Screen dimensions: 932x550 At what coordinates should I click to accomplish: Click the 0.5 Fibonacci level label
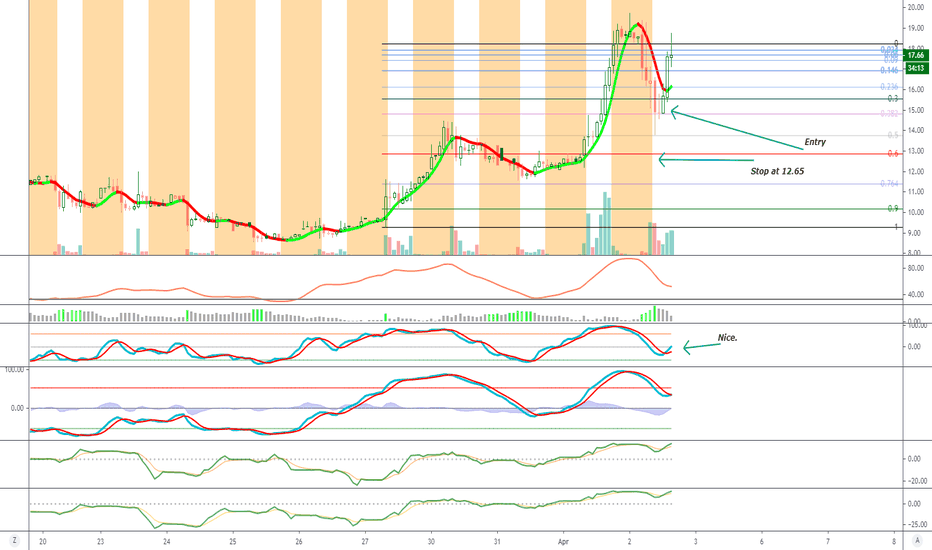point(893,135)
